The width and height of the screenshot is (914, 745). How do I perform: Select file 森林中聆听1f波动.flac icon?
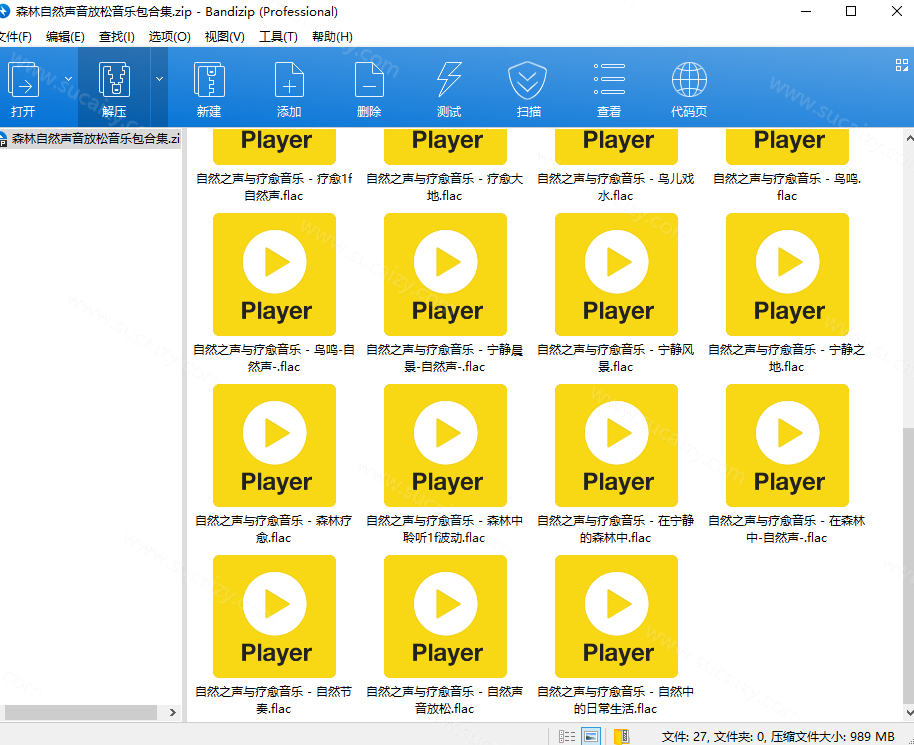pyautogui.click(x=445, y=445)
